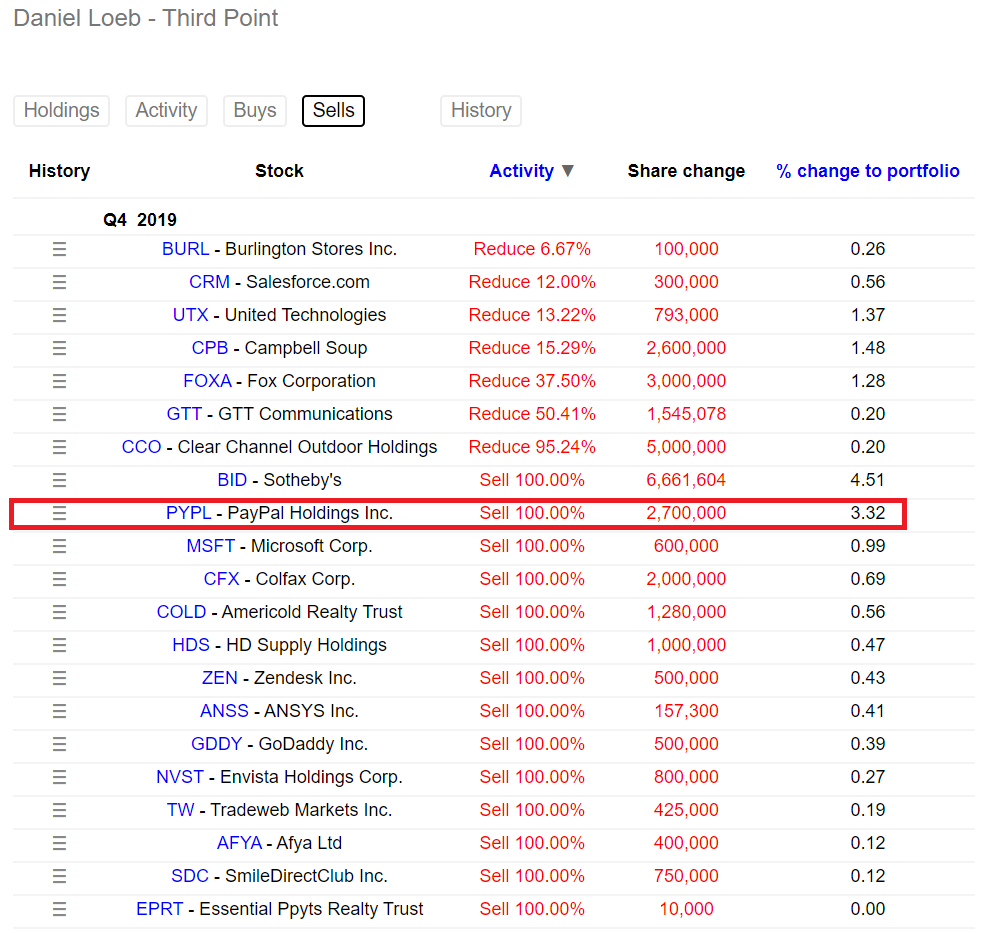The width and height of the screenshot is (989, 933).
Task: Open the UTX ticker link
Action: [190, 315]
